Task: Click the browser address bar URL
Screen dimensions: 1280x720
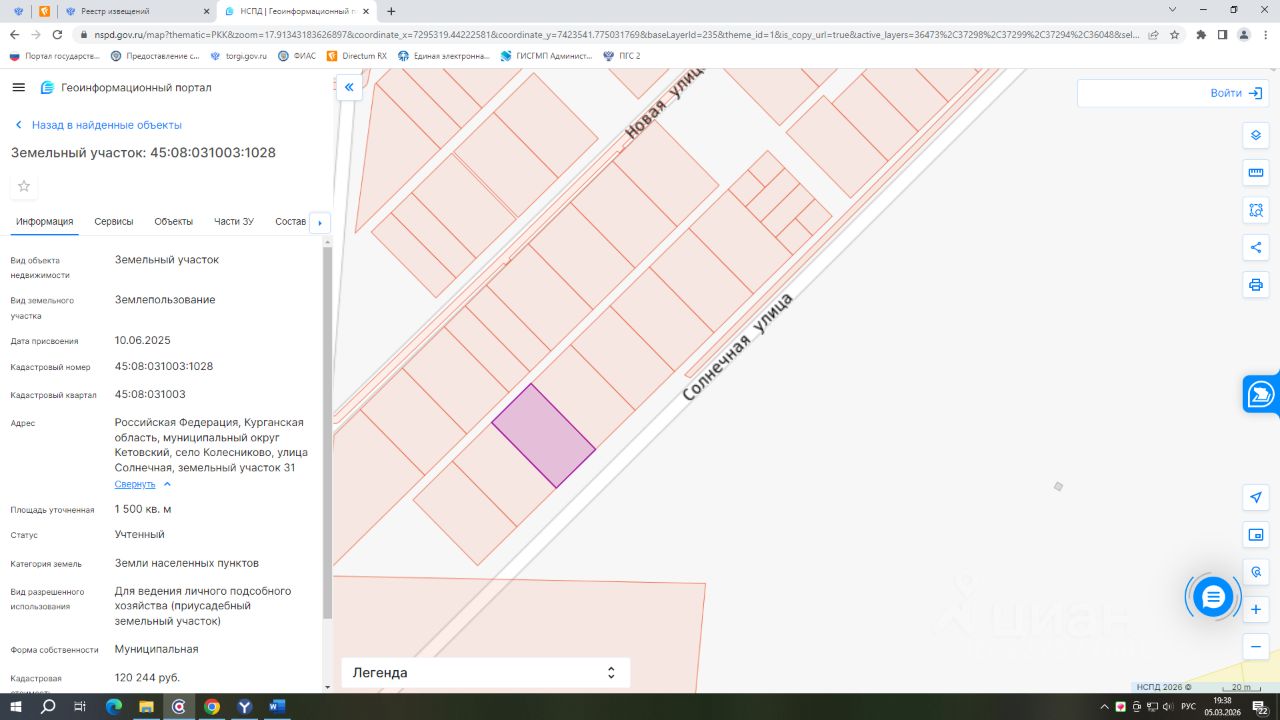Action: point(617,34)
